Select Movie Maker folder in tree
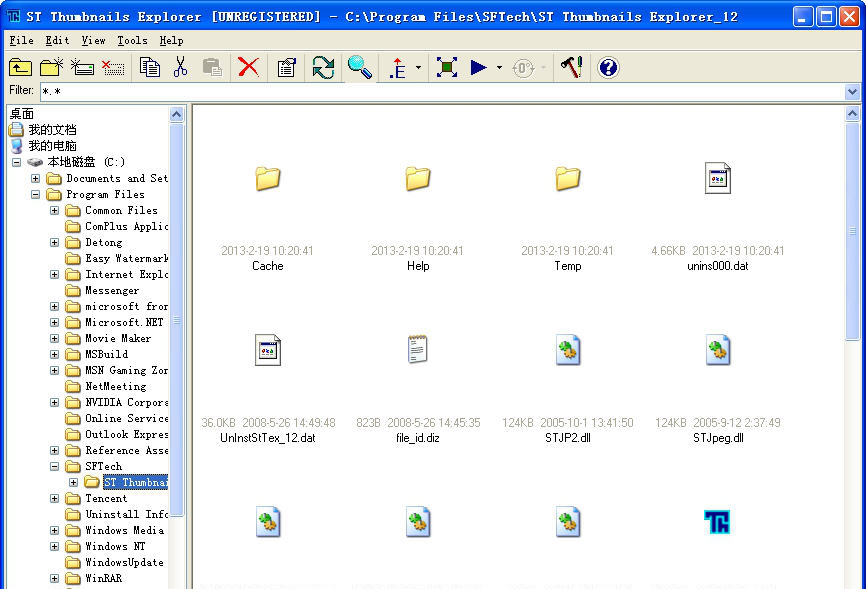866x612 pixels. (118, 339)
